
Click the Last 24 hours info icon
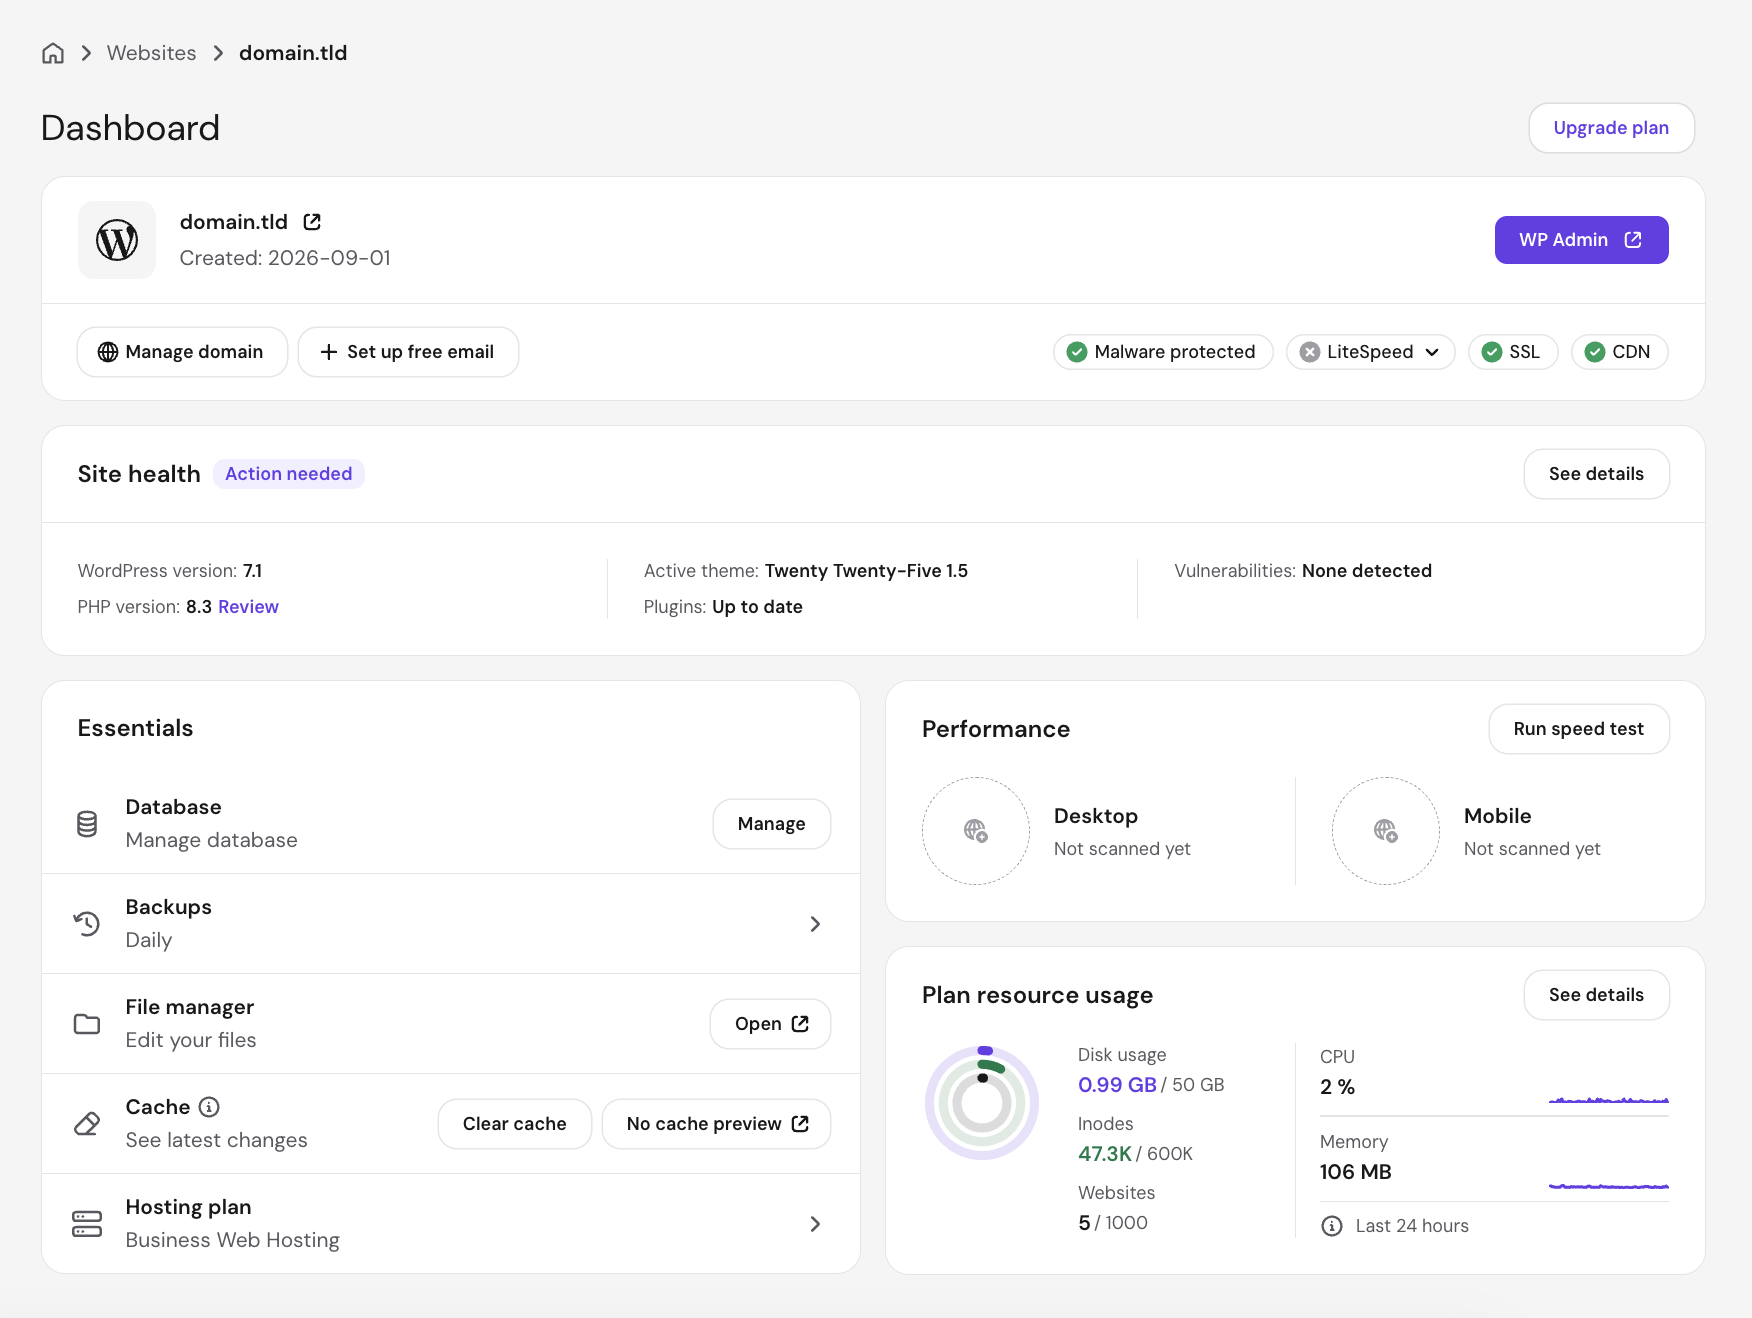coord(1332,1226)
